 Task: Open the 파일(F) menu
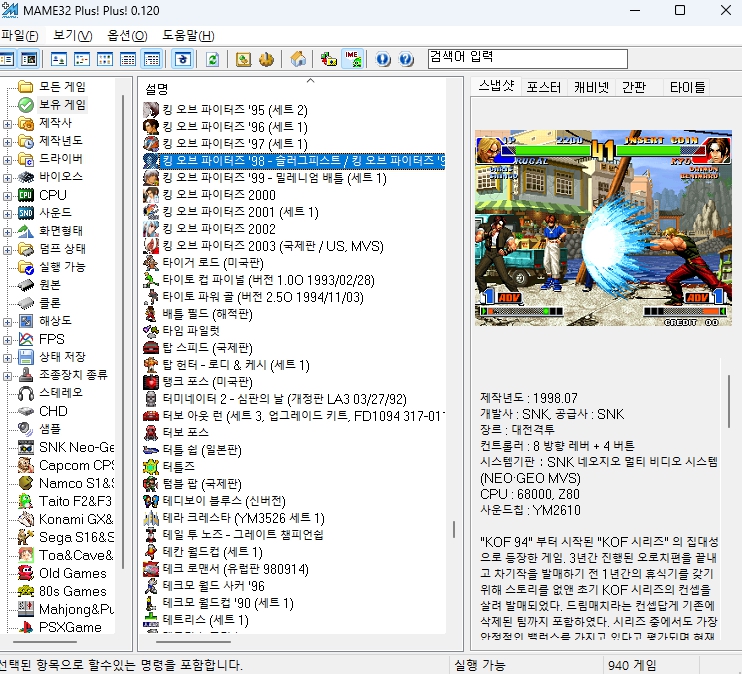coord(19,35)
